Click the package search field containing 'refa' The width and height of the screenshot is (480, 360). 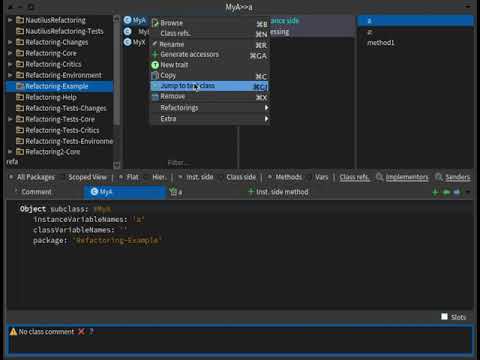click(59, 162)
